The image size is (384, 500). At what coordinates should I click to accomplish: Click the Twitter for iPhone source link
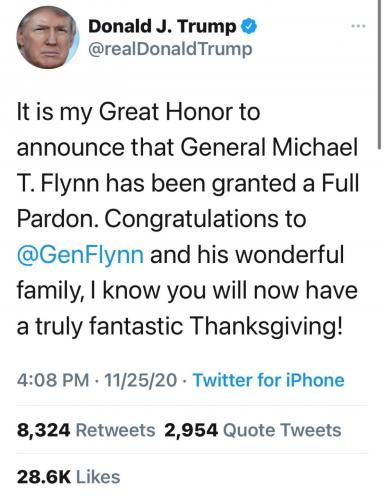(269, 380)
